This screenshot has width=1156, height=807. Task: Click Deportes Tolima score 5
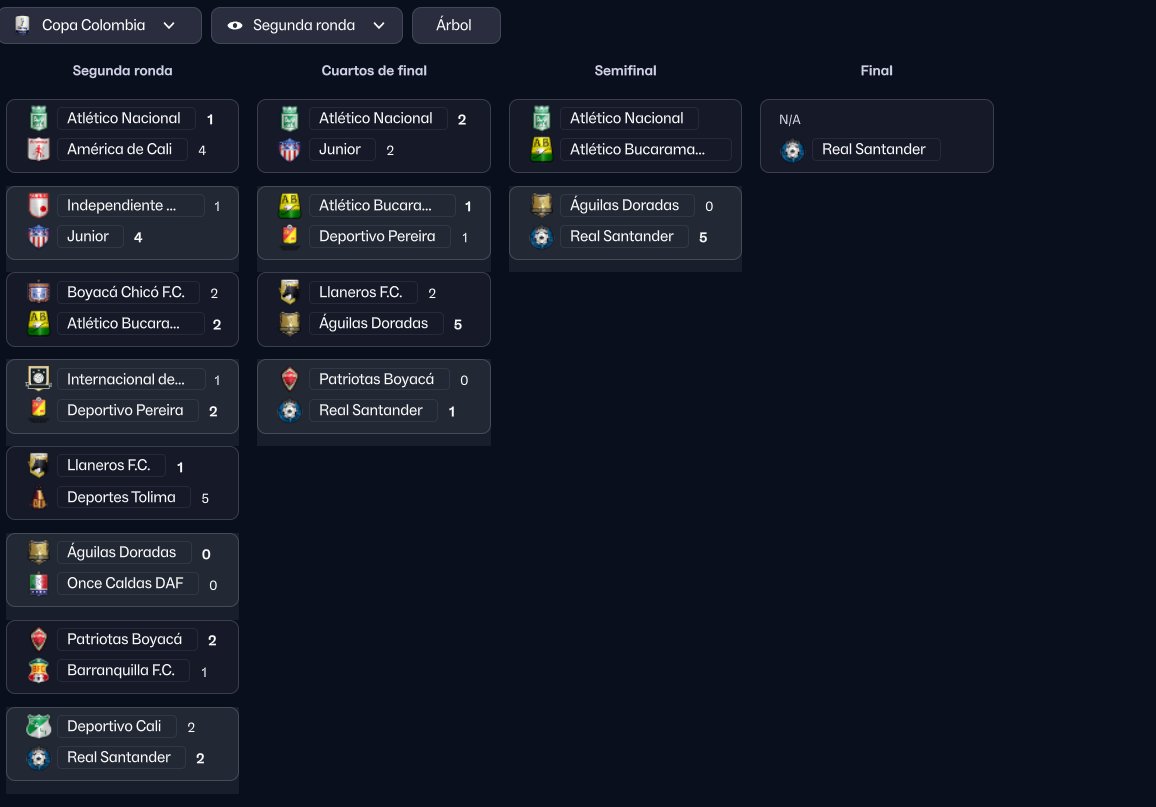[205, 498]
